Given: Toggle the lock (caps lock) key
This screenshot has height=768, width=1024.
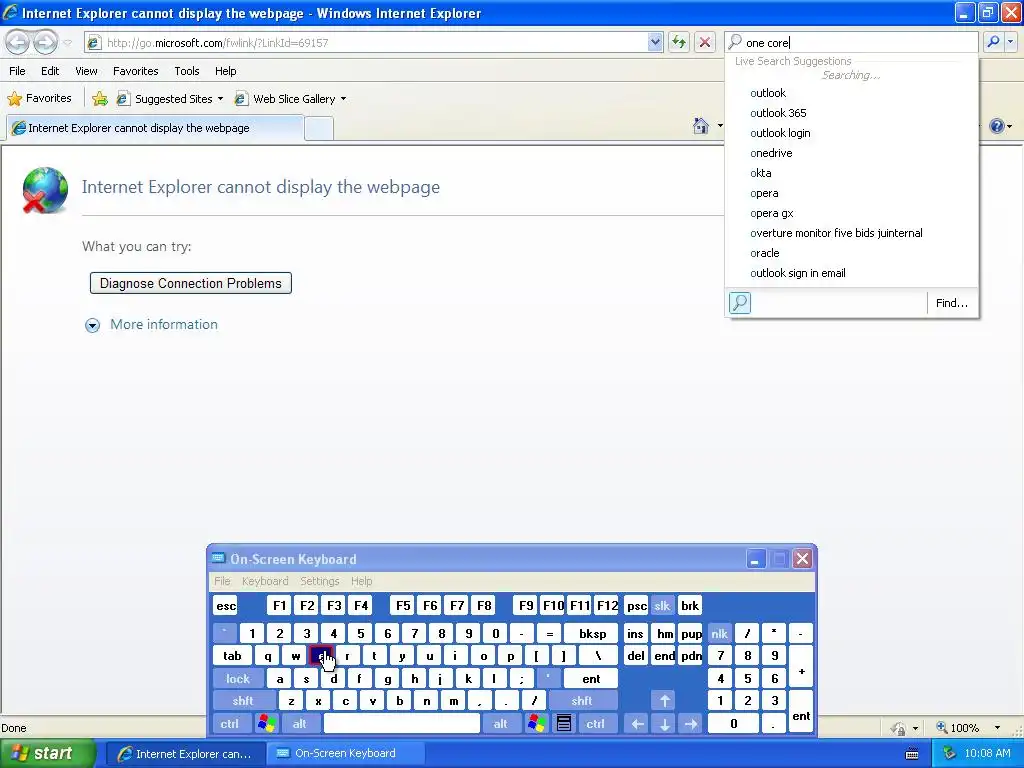Looking at the screenshot, I should 238,679.
